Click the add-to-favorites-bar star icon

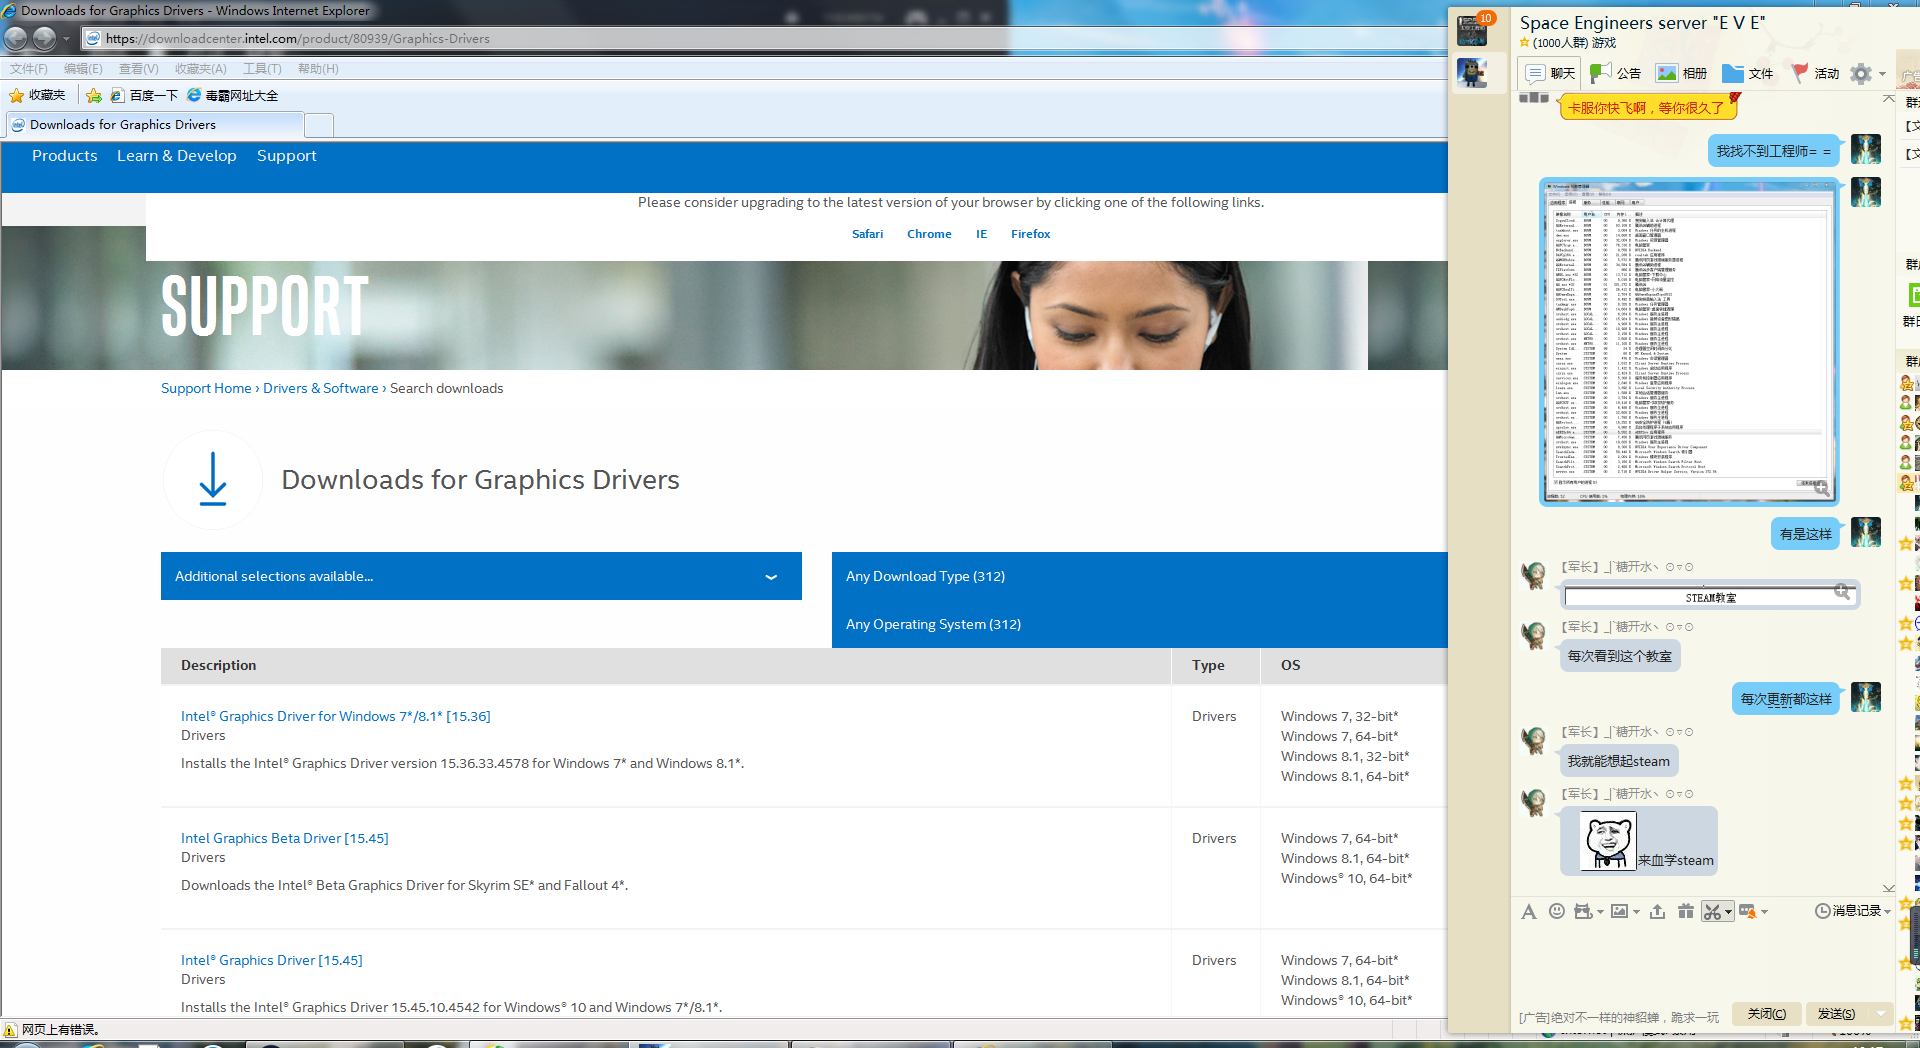(x=93, y=95)
